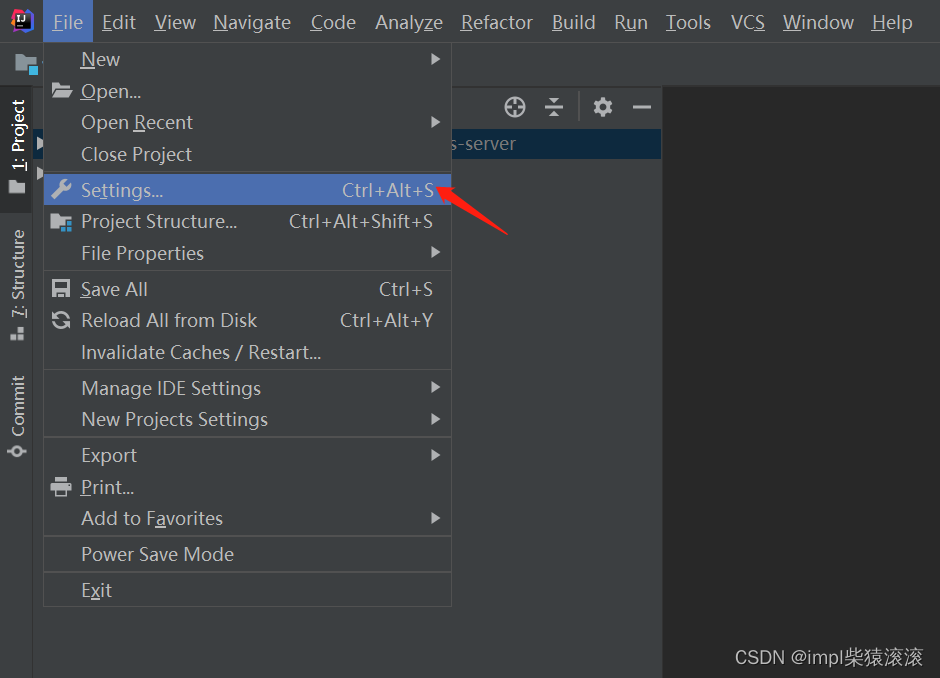Select Exit from File menu

tap(96, 590)
